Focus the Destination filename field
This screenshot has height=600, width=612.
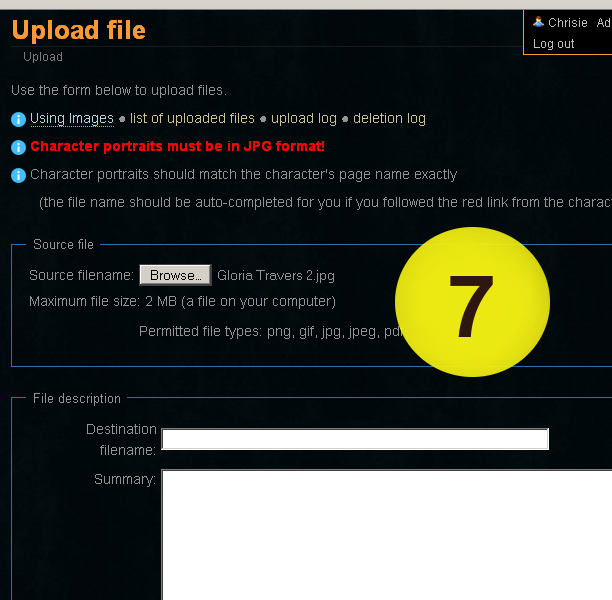(355, 439)
